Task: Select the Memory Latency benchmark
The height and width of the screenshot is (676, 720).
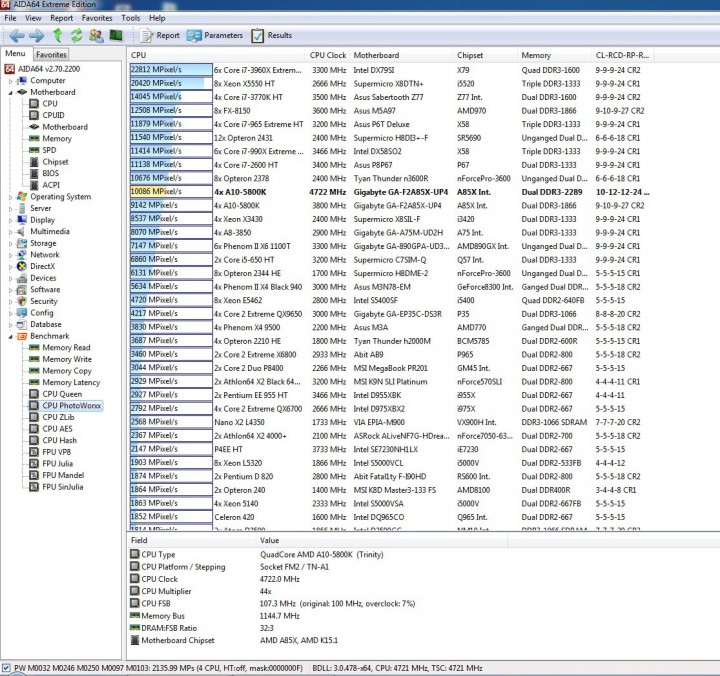Action: [x=71, y=382]
